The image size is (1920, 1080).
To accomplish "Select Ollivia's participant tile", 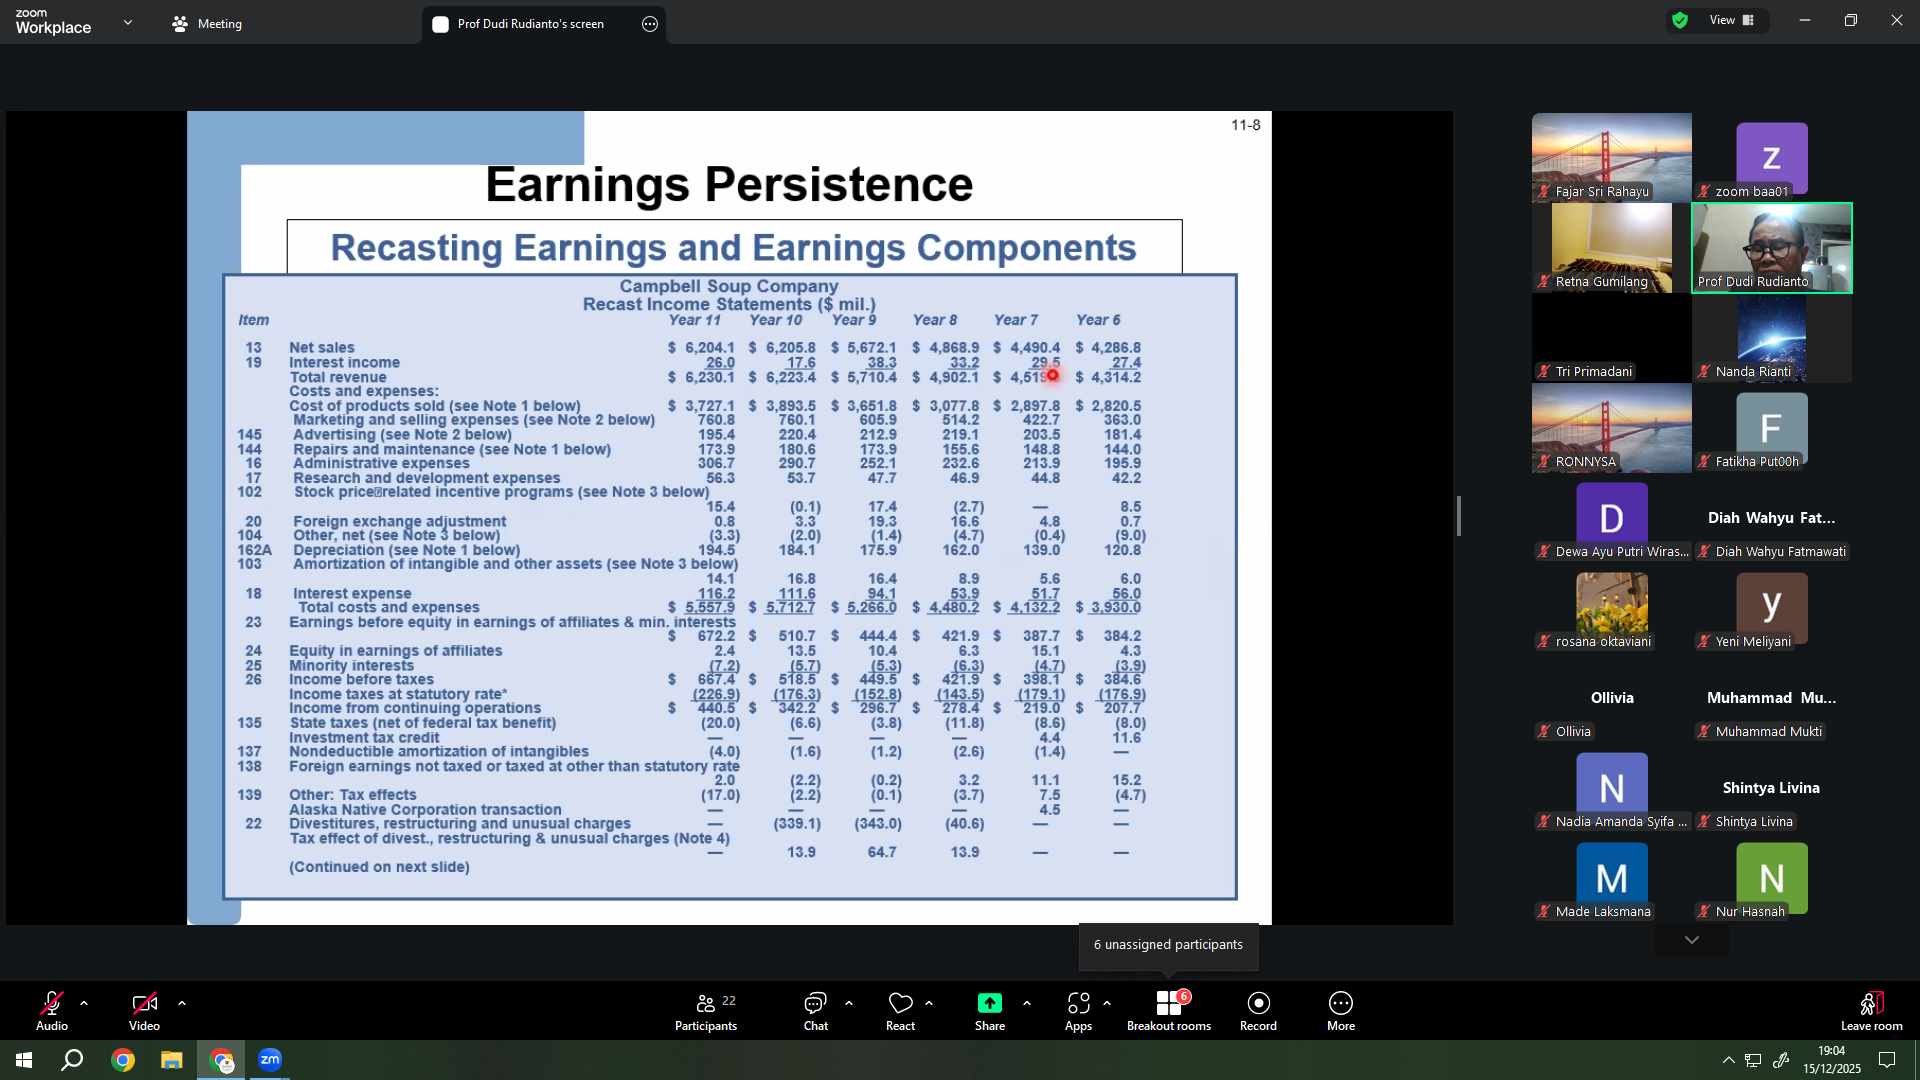I will (1612, 698).
